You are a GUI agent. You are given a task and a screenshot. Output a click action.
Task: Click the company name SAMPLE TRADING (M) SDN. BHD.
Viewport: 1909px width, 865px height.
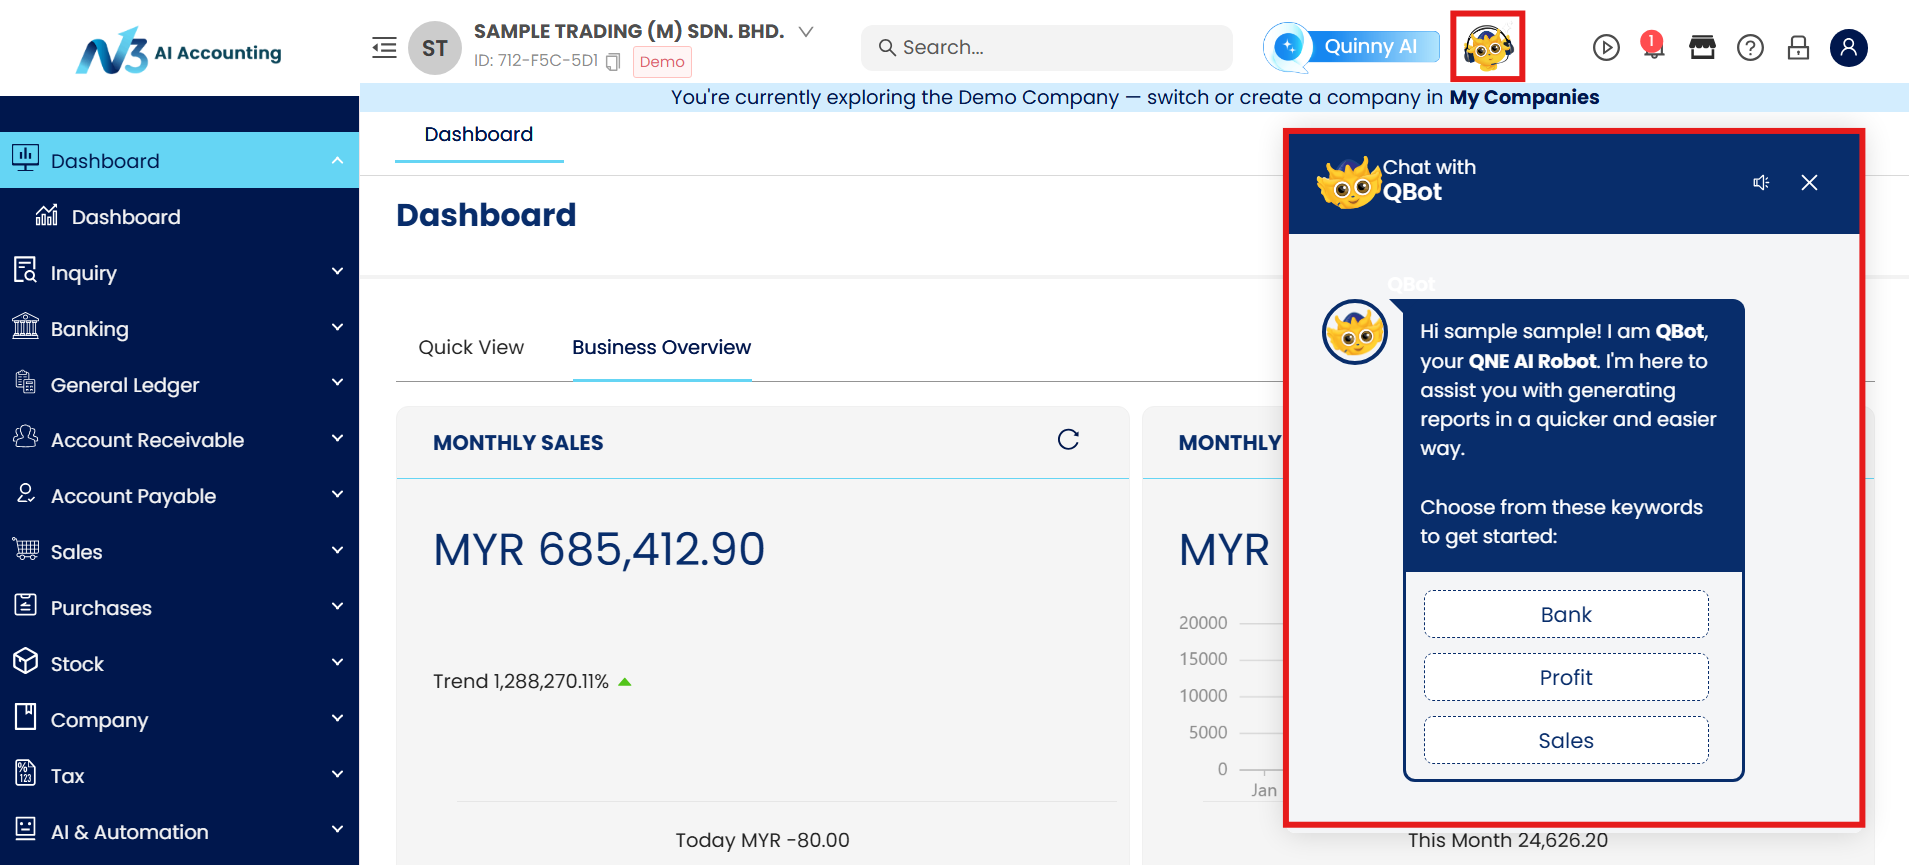click(629, 31)
